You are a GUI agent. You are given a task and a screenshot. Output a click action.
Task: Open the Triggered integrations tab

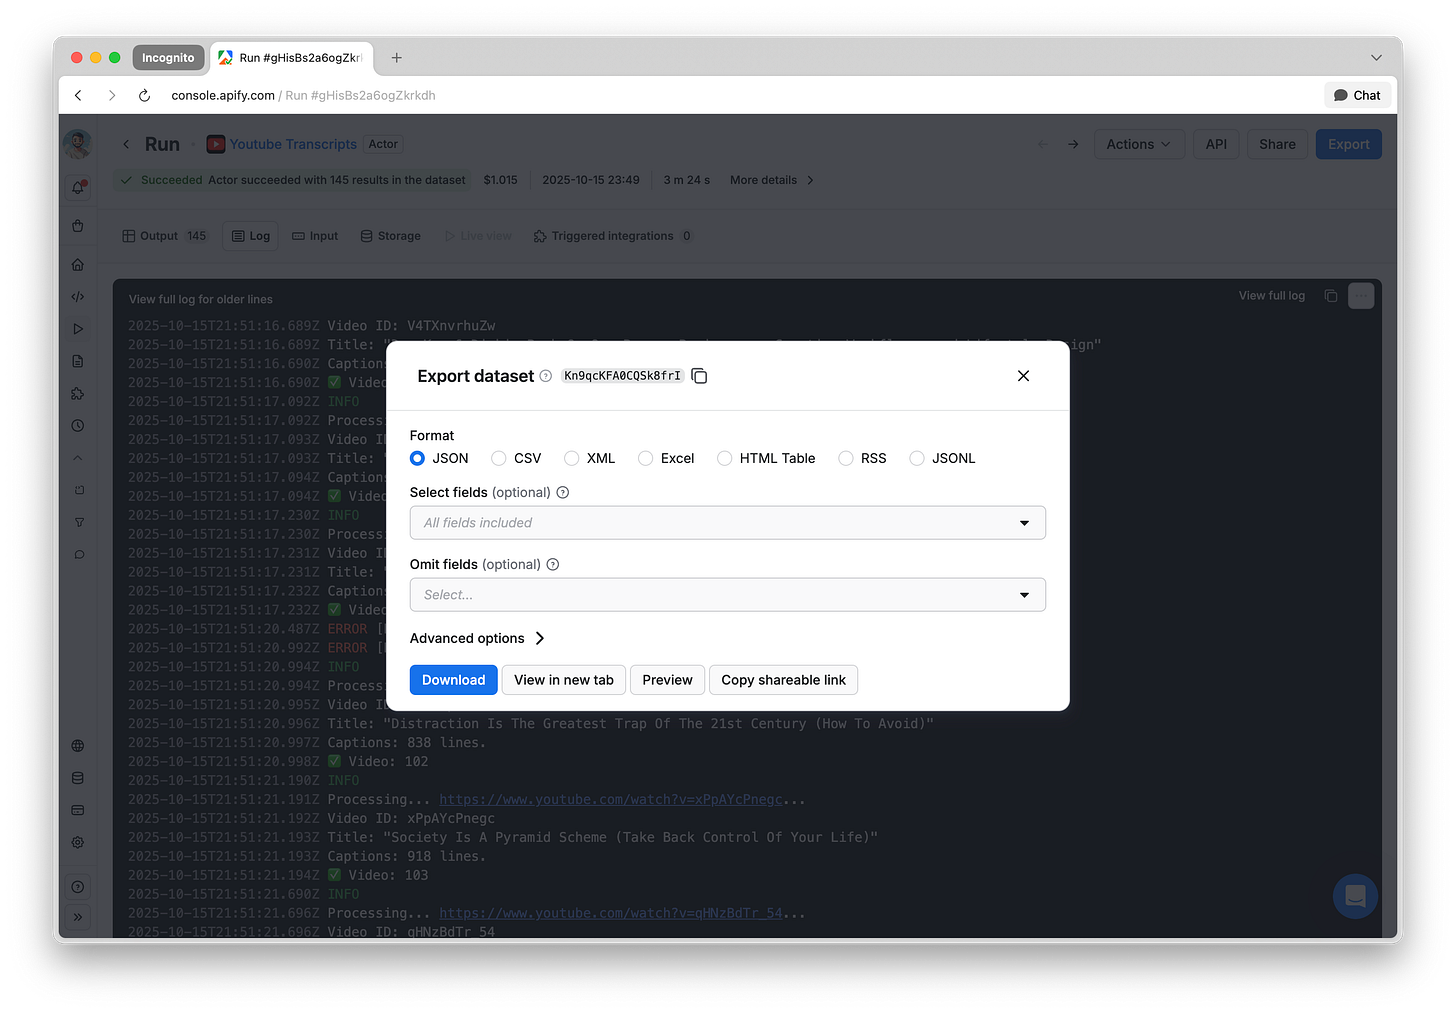[613, 236]
